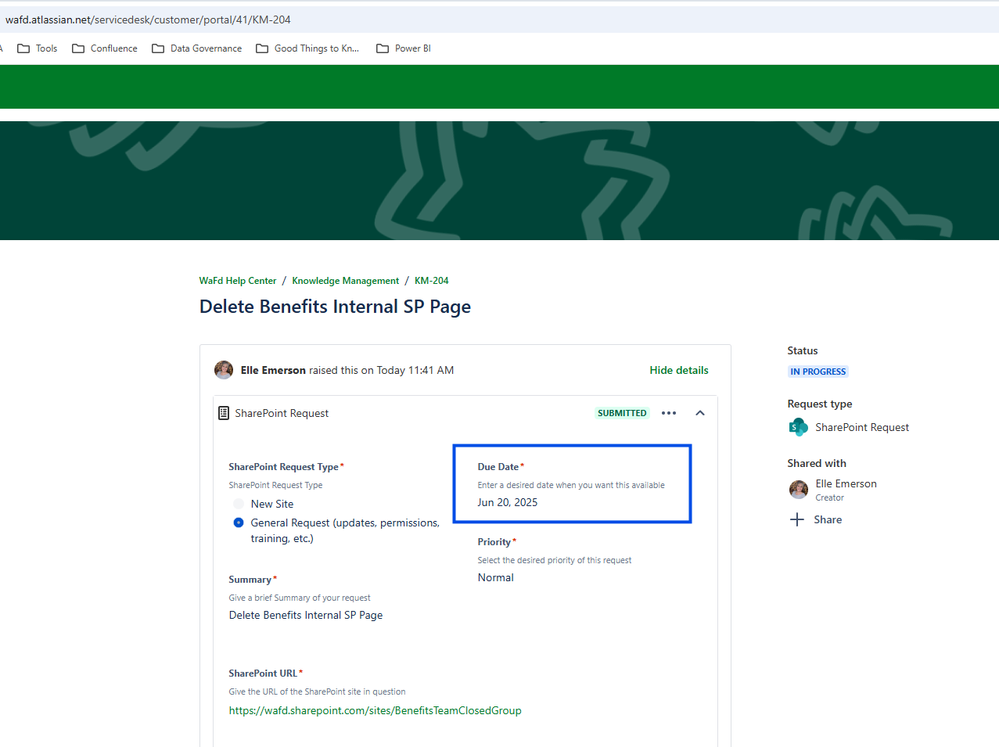
Task: Click the browser address bar URL
Action: (148, 20)
